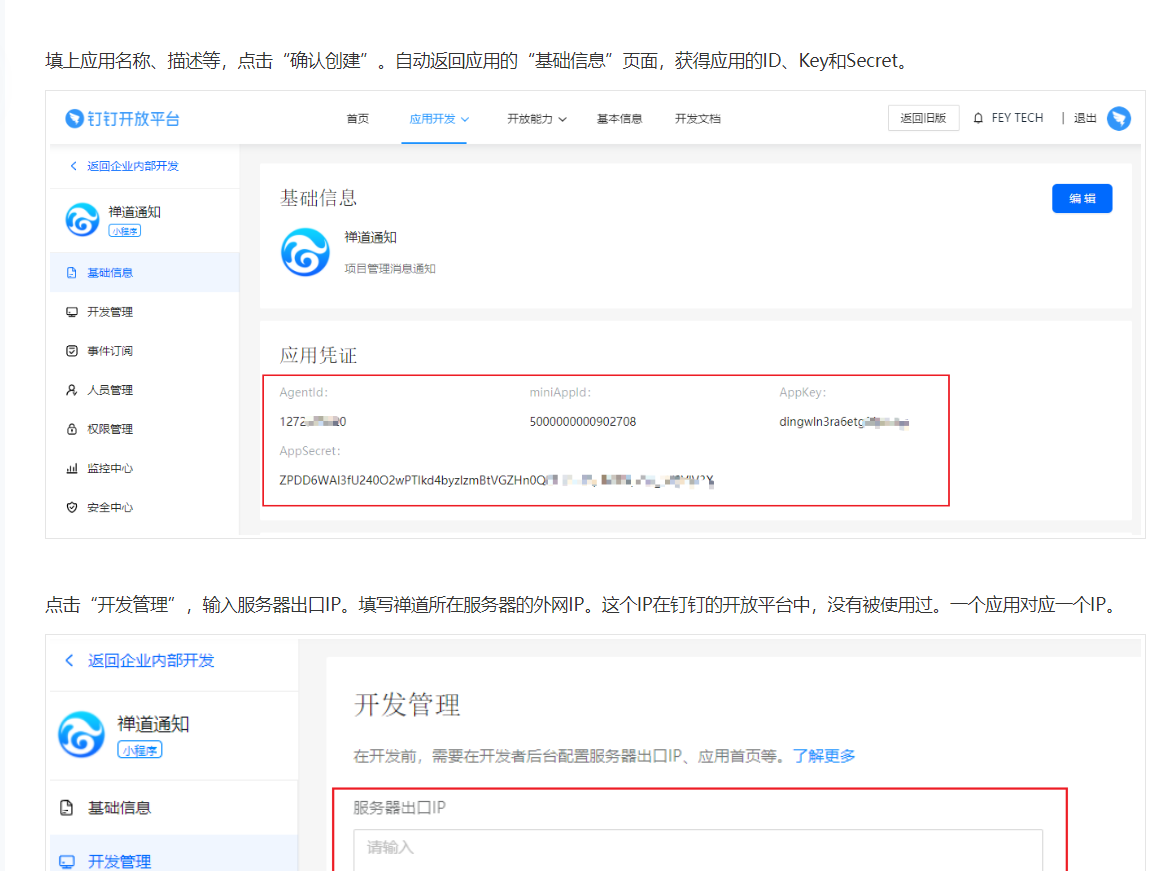Screen dimensions: 1165x871
Task: Click the 事件订阅 icon in sidebar
Action: (72, 351)
